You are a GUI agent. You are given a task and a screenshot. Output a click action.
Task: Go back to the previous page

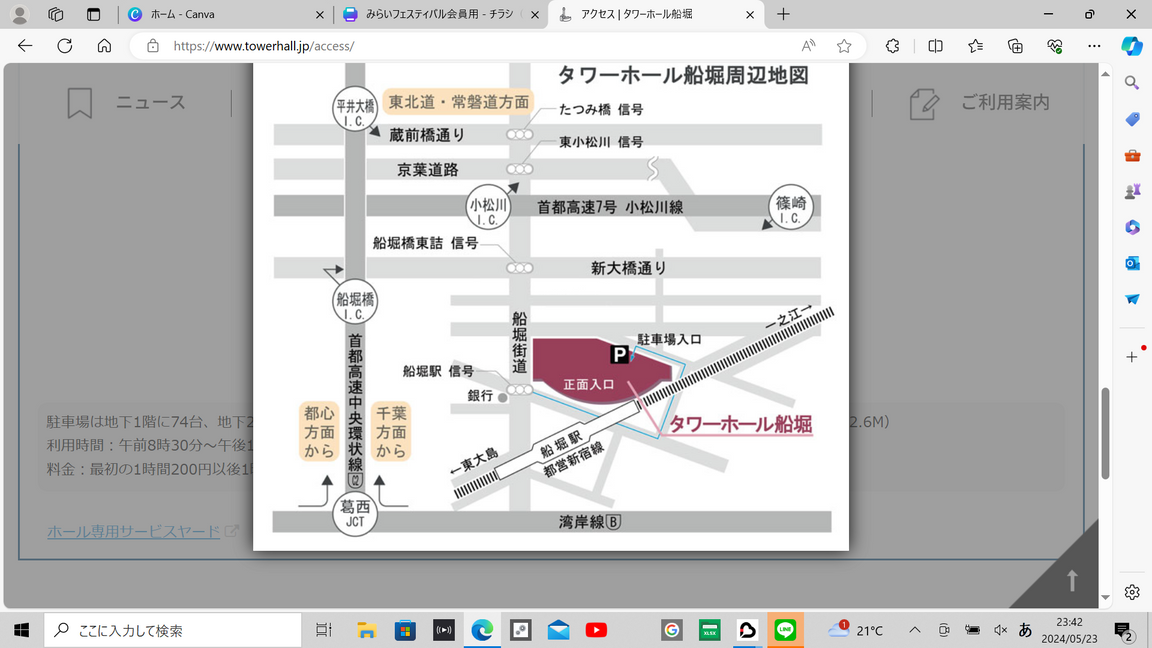[25, 46]
